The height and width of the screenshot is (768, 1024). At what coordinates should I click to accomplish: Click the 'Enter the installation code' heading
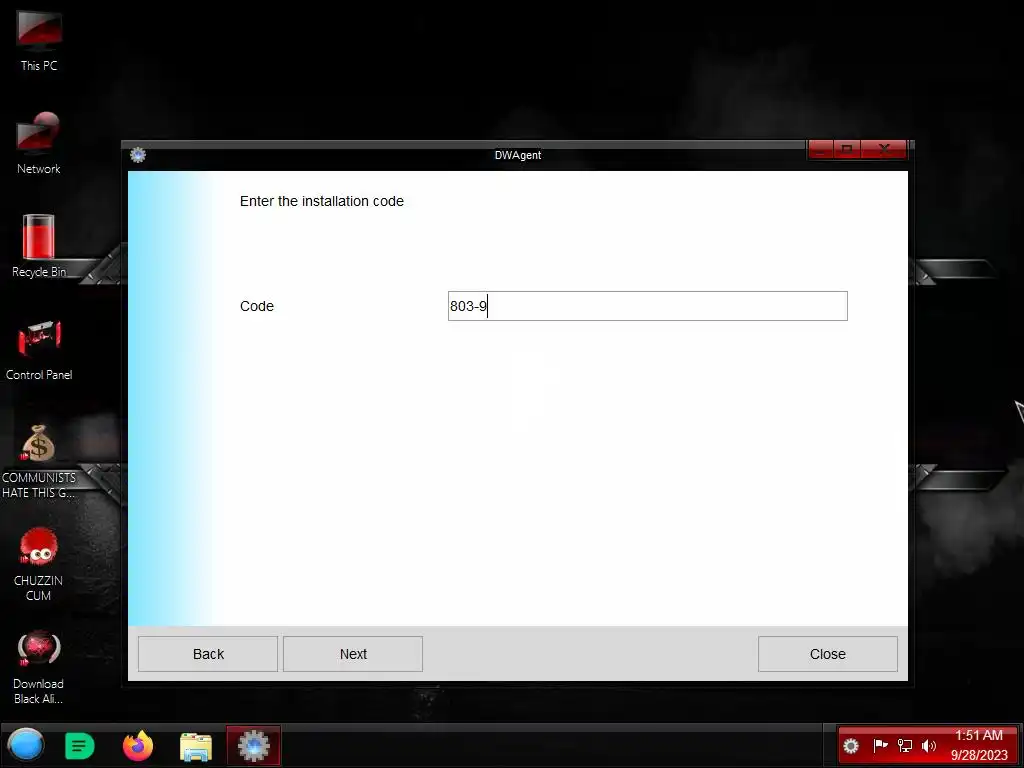pos(321,201)
